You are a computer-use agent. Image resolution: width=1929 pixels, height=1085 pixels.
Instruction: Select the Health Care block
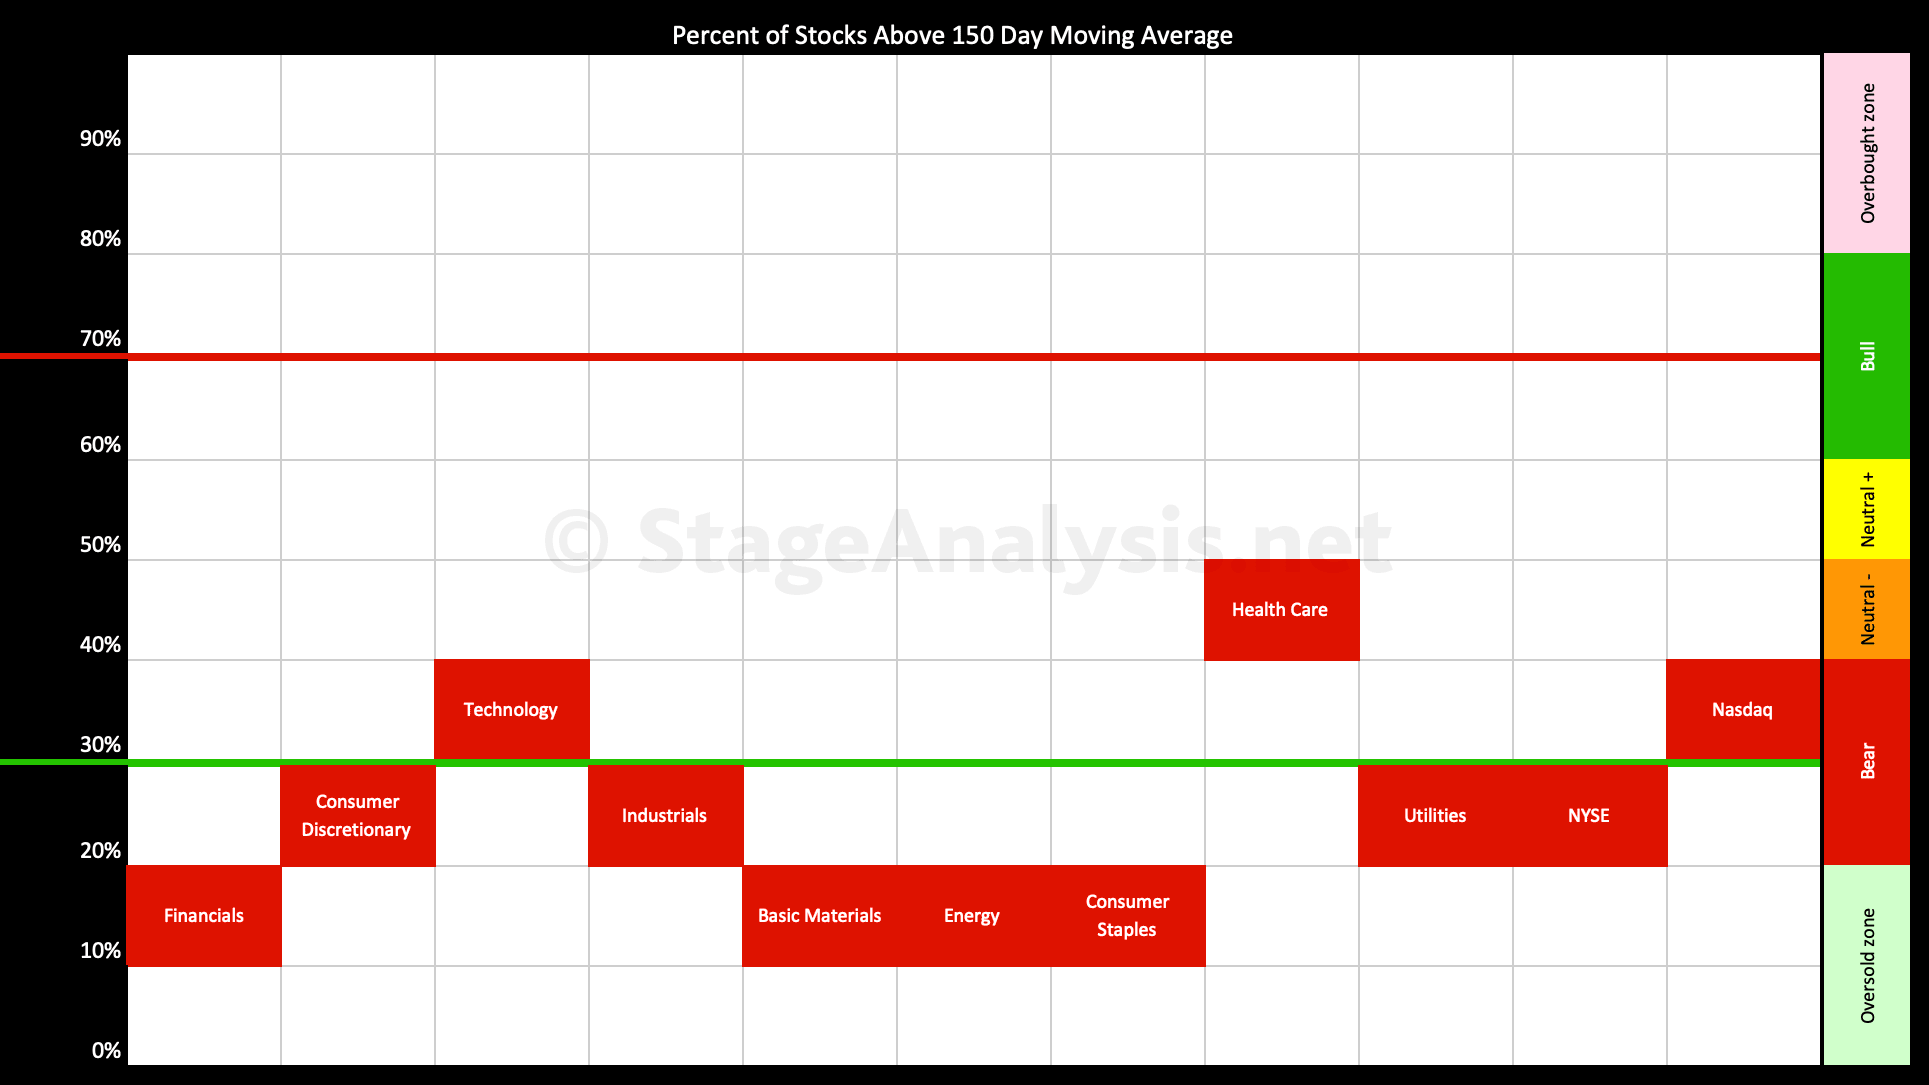[1282, 610]
